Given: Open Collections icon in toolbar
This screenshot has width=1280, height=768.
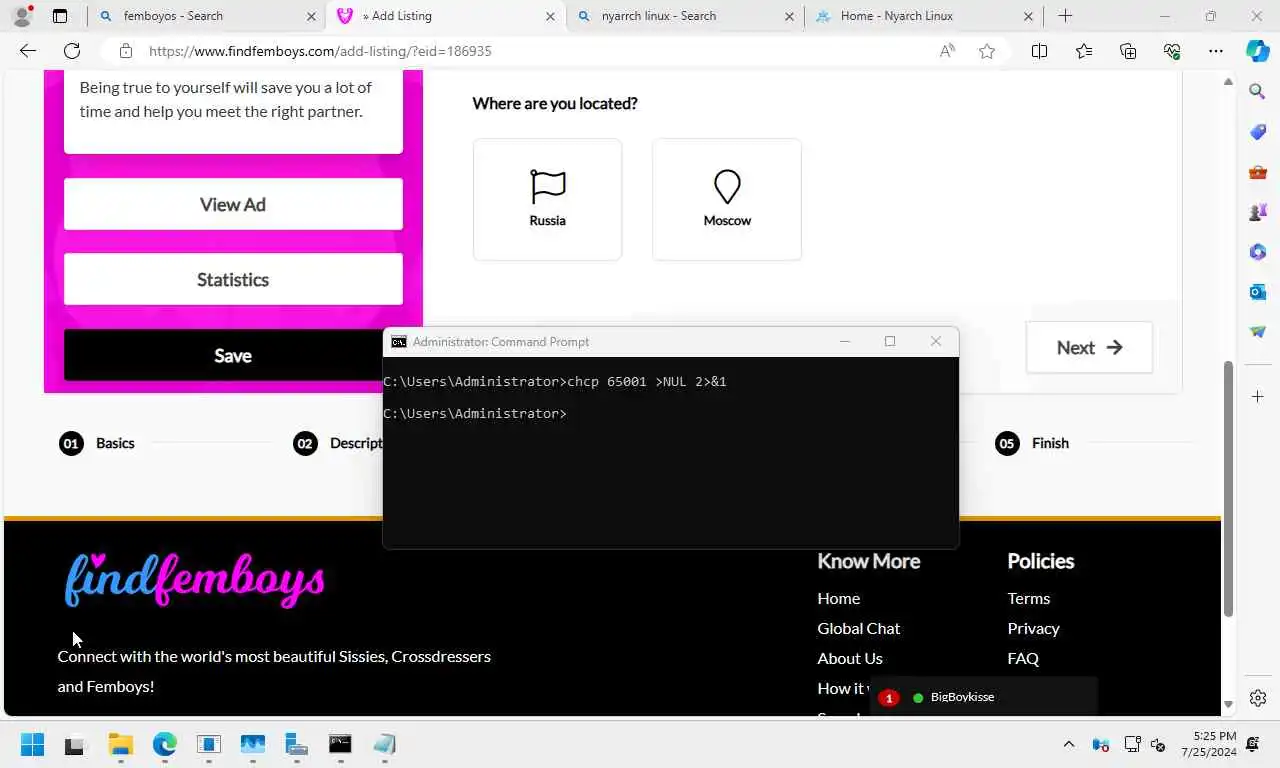Looking at the screenshot, I should click(x=1128, y=51).
